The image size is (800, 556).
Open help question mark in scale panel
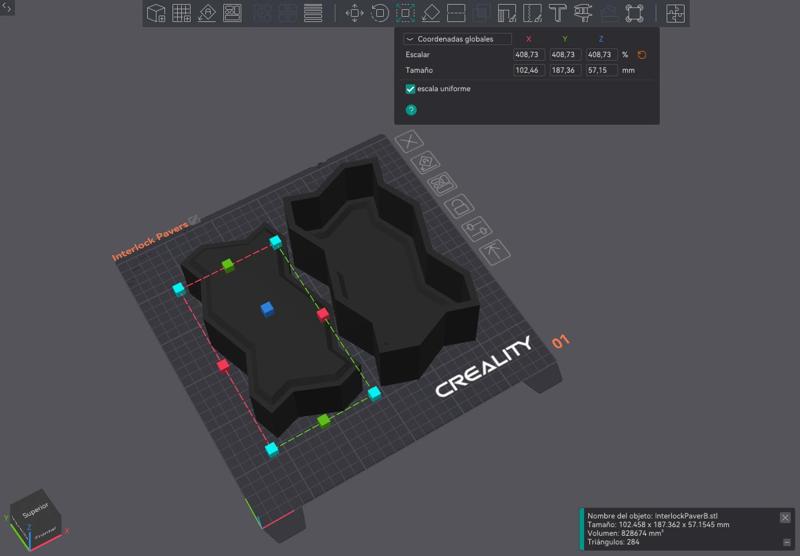(x=411, y=110)
